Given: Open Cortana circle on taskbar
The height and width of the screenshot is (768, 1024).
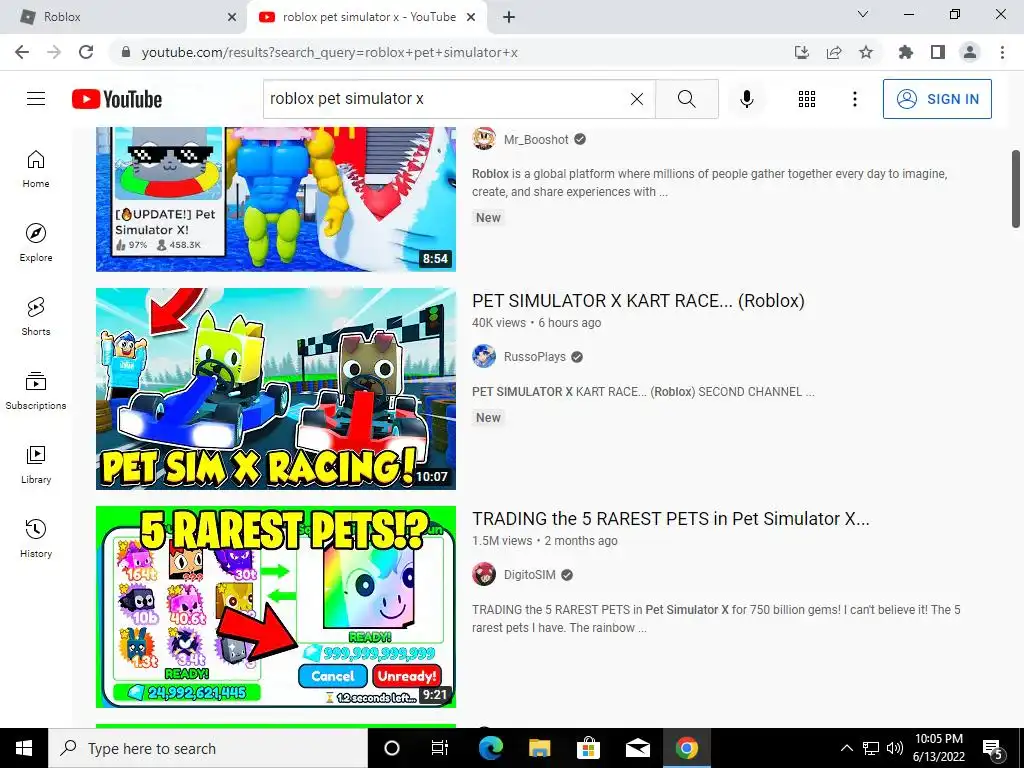Looking at the screenshot, I should [392, 748].
